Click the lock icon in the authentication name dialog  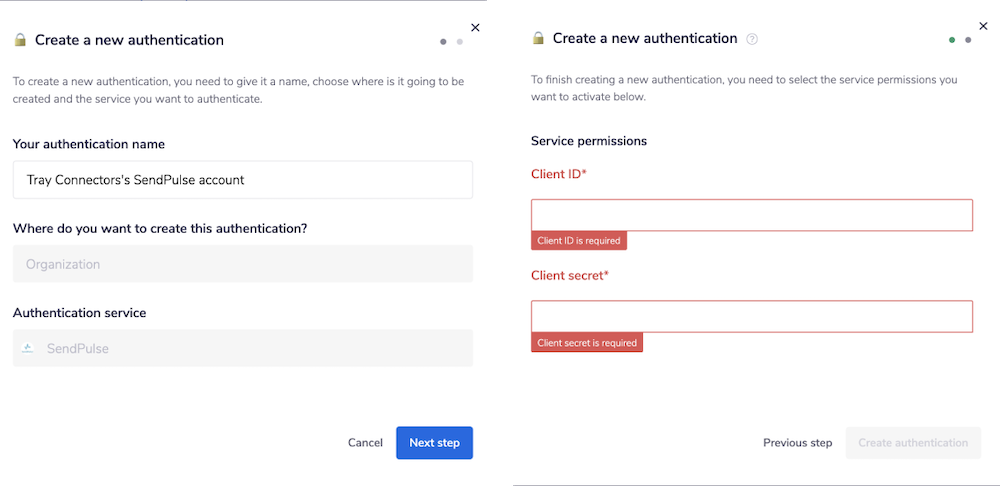20,40
